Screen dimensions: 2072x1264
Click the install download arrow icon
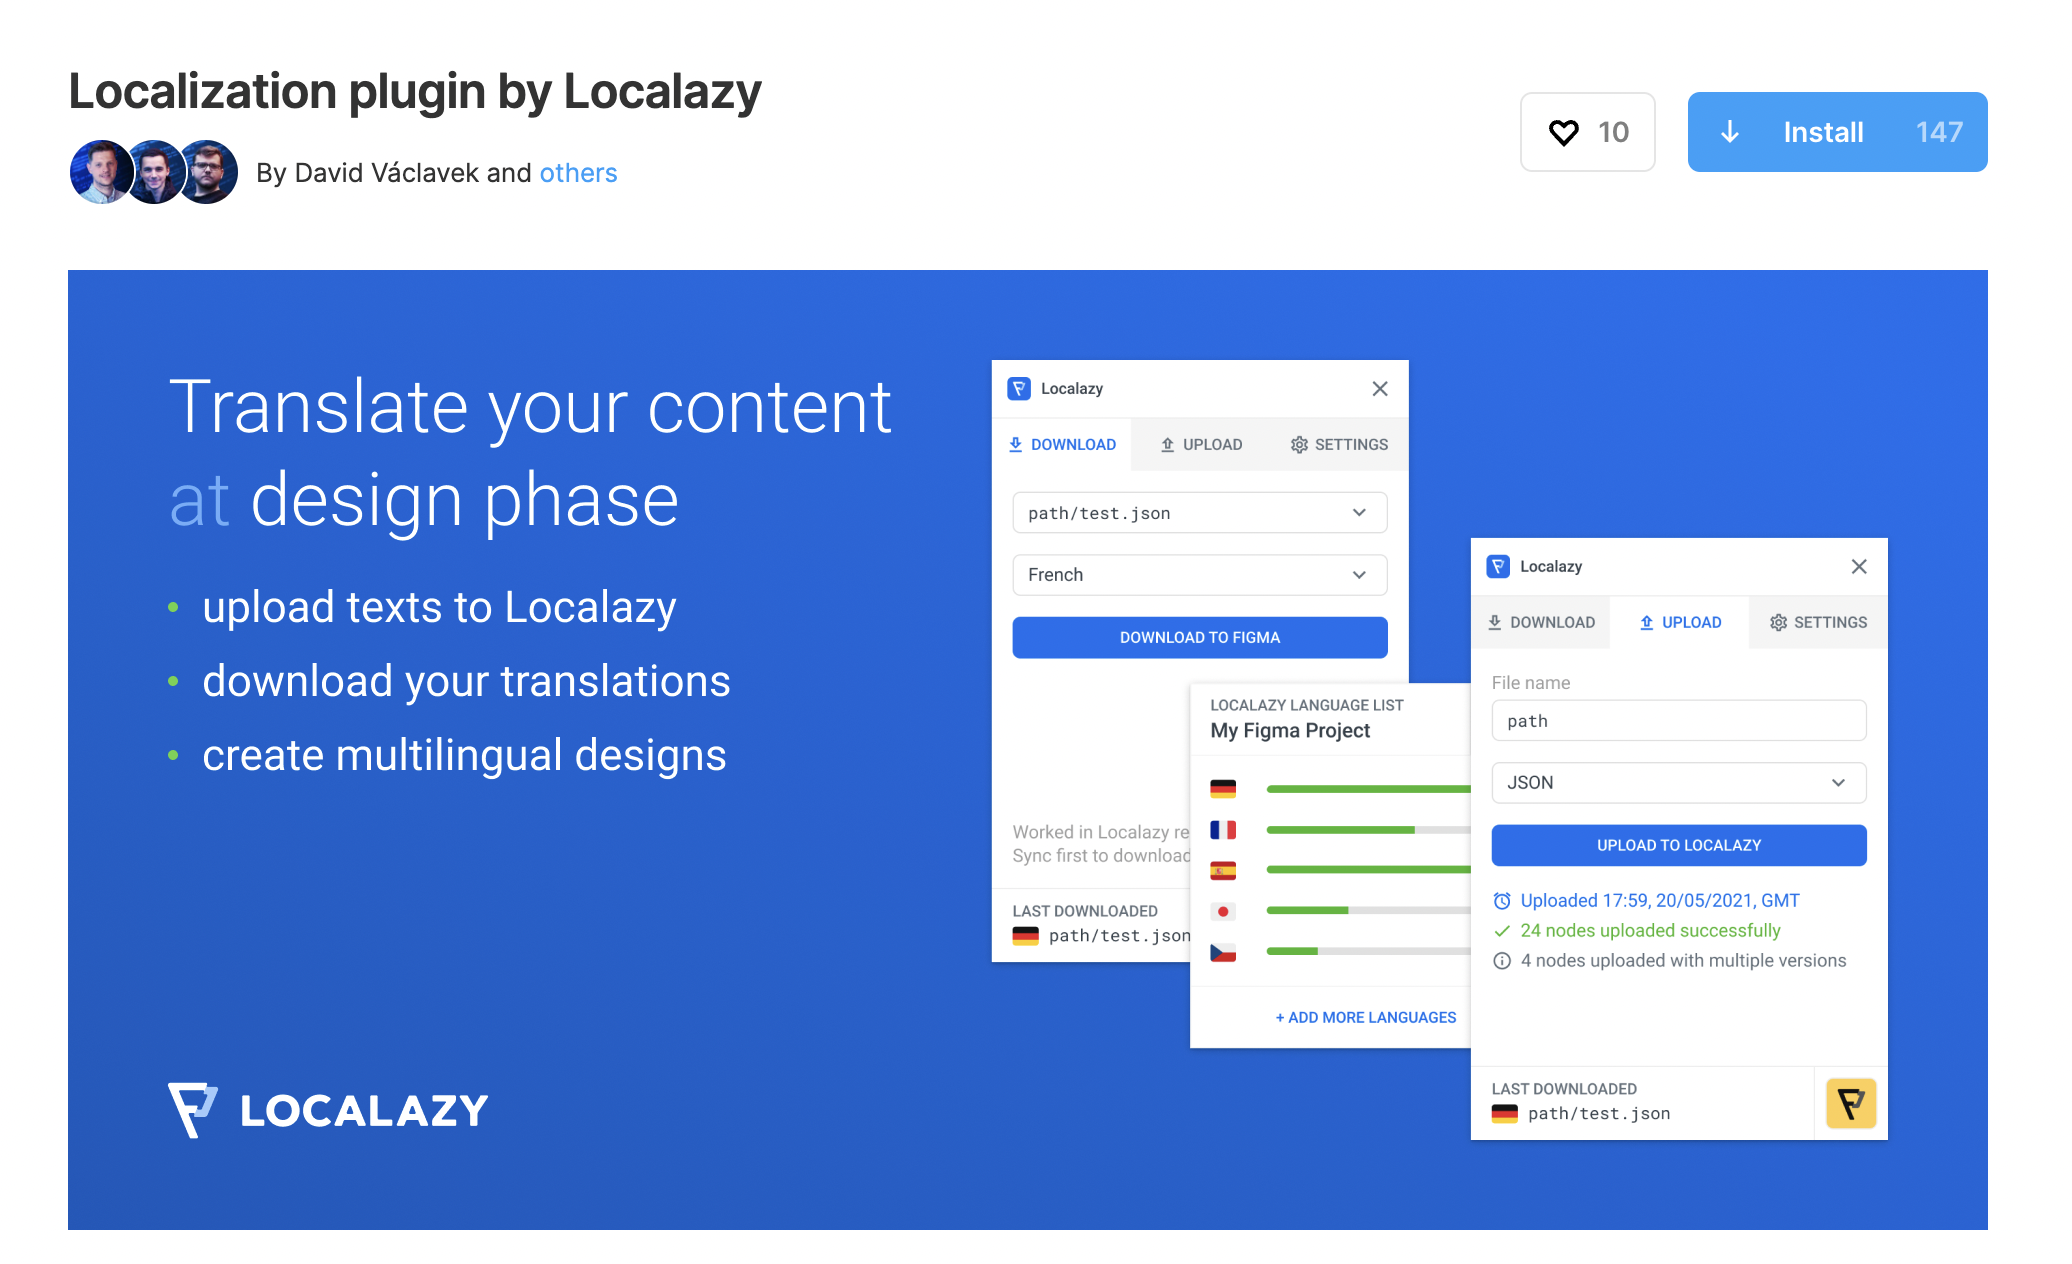click(1730, 132)
